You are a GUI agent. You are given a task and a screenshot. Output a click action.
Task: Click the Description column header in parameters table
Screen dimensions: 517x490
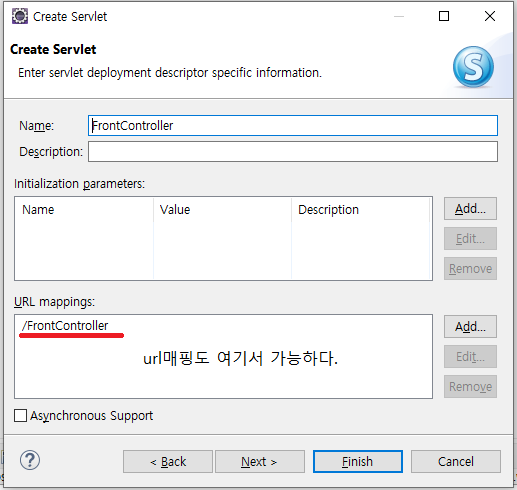(x=361, y=210)
